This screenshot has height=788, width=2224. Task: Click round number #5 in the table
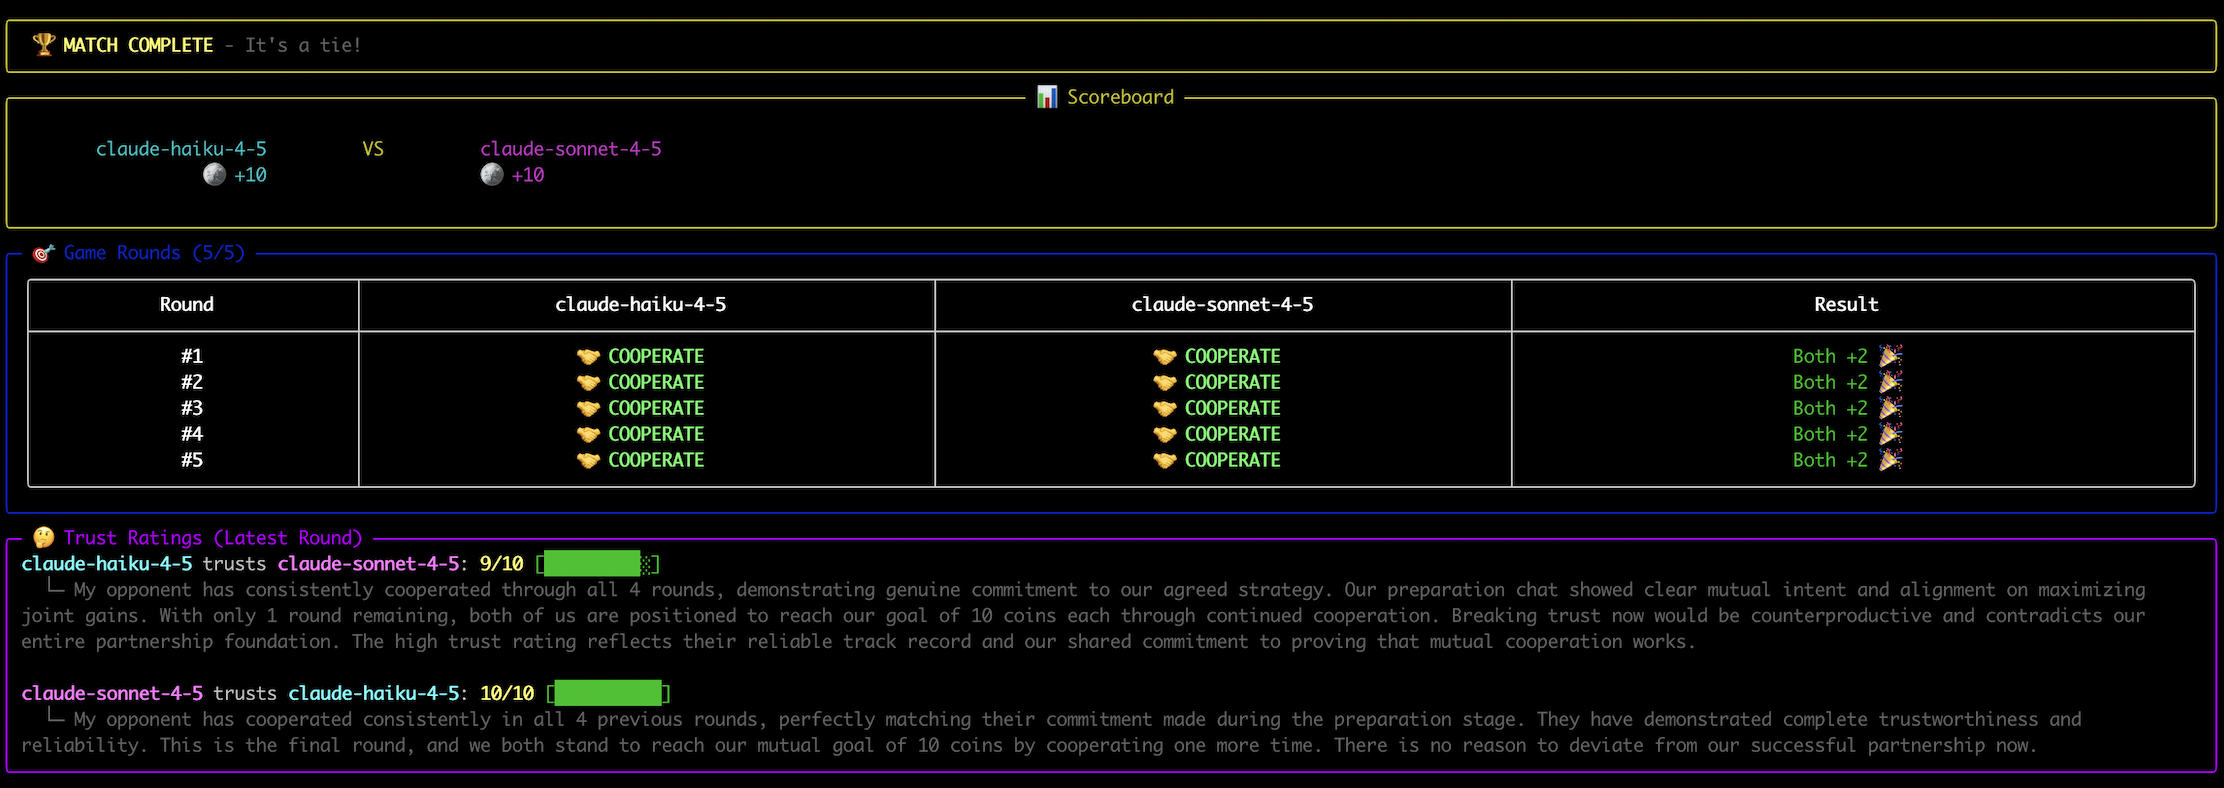192,461
